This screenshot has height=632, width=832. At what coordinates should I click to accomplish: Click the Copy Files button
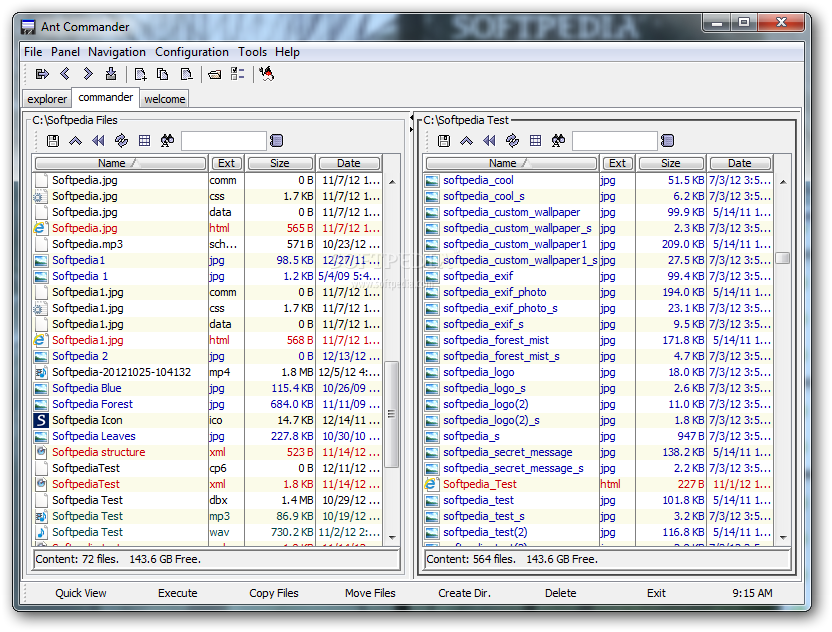pyautogui.click(x=274, y=593)
